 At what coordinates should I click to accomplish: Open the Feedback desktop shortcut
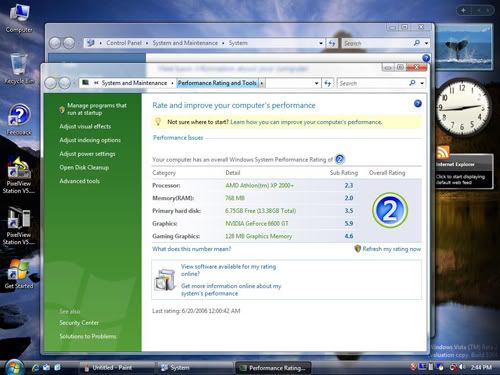pos(19,119)
